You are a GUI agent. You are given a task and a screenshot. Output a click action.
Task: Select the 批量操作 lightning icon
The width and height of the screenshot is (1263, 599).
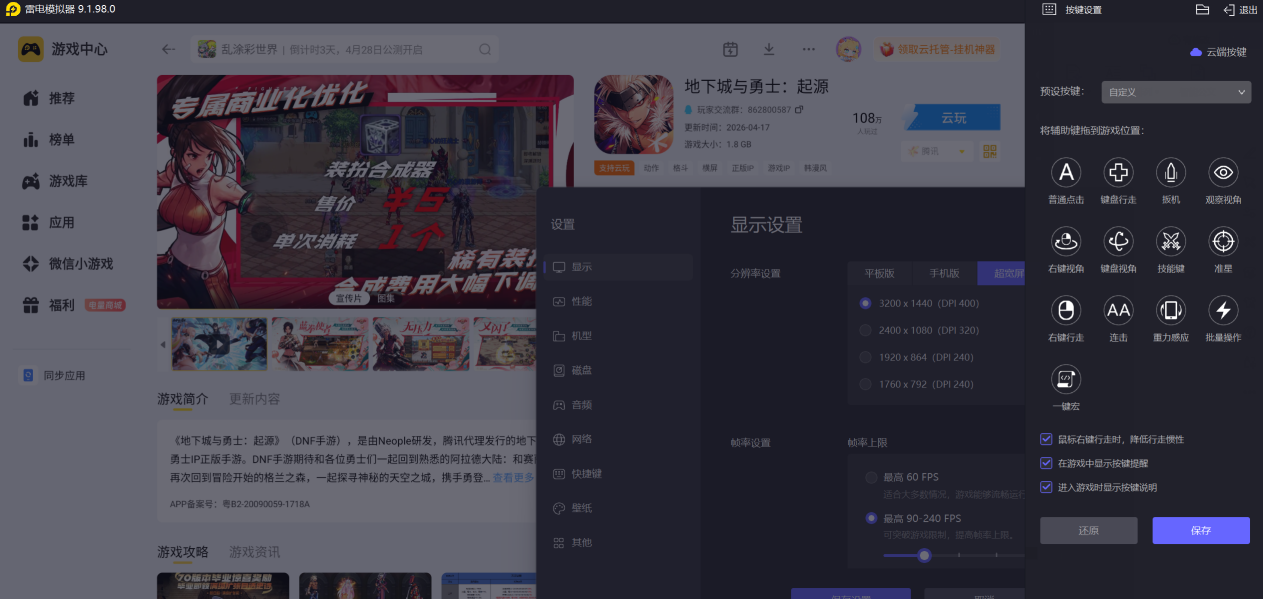point(1223,310)
